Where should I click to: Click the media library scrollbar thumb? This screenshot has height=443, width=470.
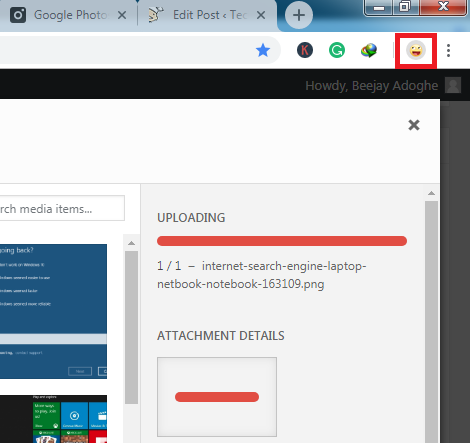click(x=131, y=327)
